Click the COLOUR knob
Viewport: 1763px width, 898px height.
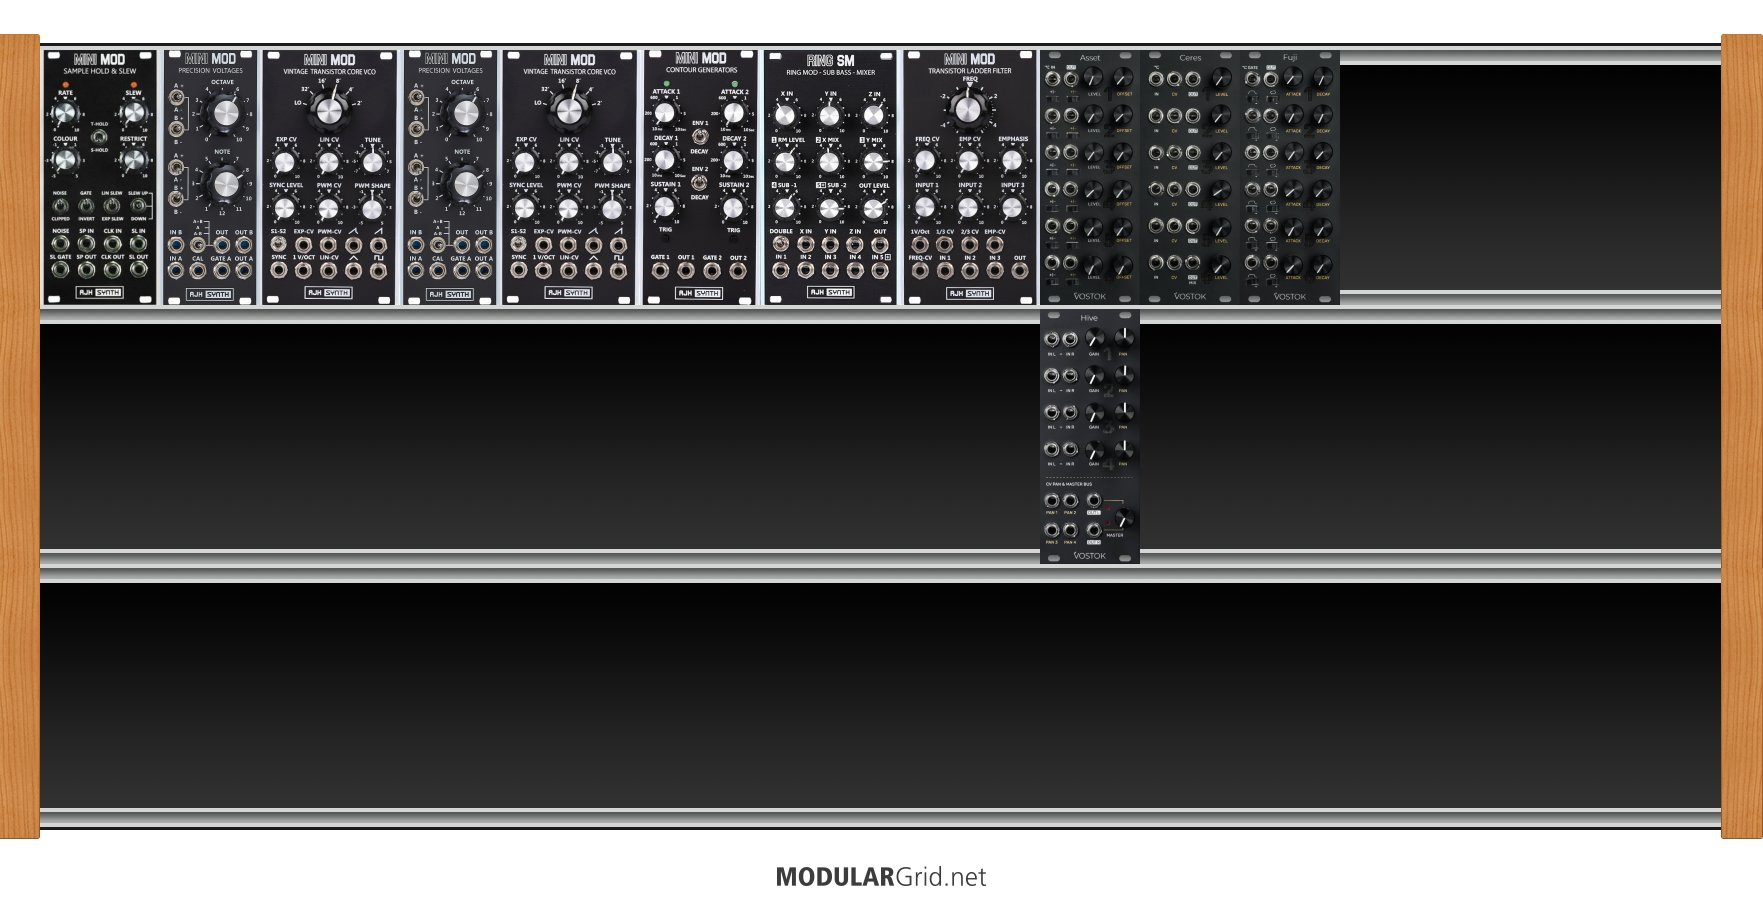[65, 159]
